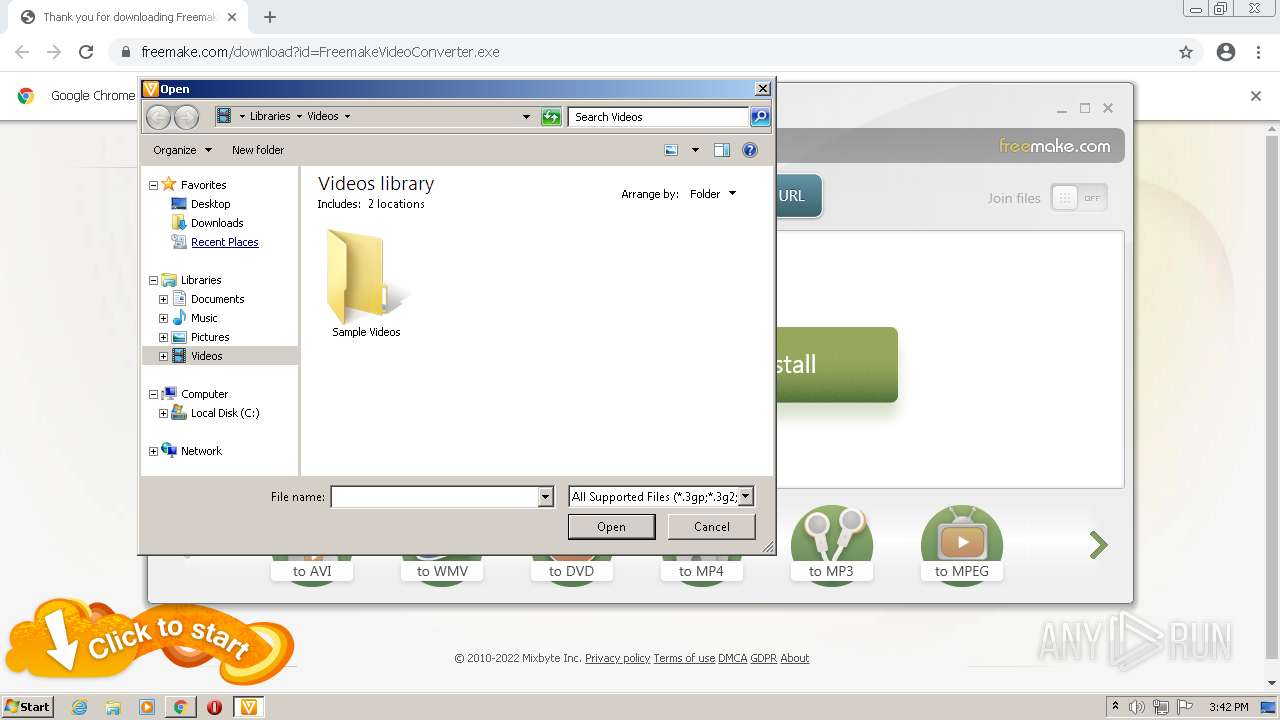Image resolution: width=1280 pixels, height=720 pixels.
Task: Click the search magnifier icon in Open dialog
Action: [760, 117]
